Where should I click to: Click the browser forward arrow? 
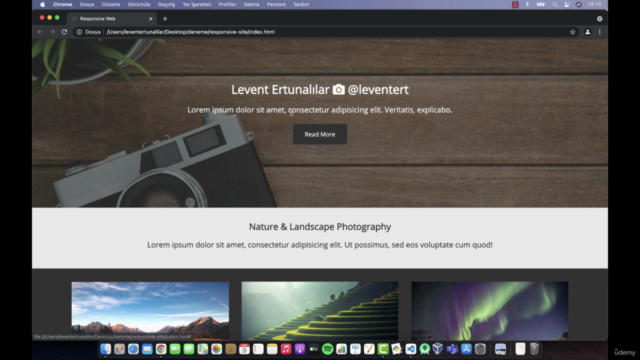point(52,32)
